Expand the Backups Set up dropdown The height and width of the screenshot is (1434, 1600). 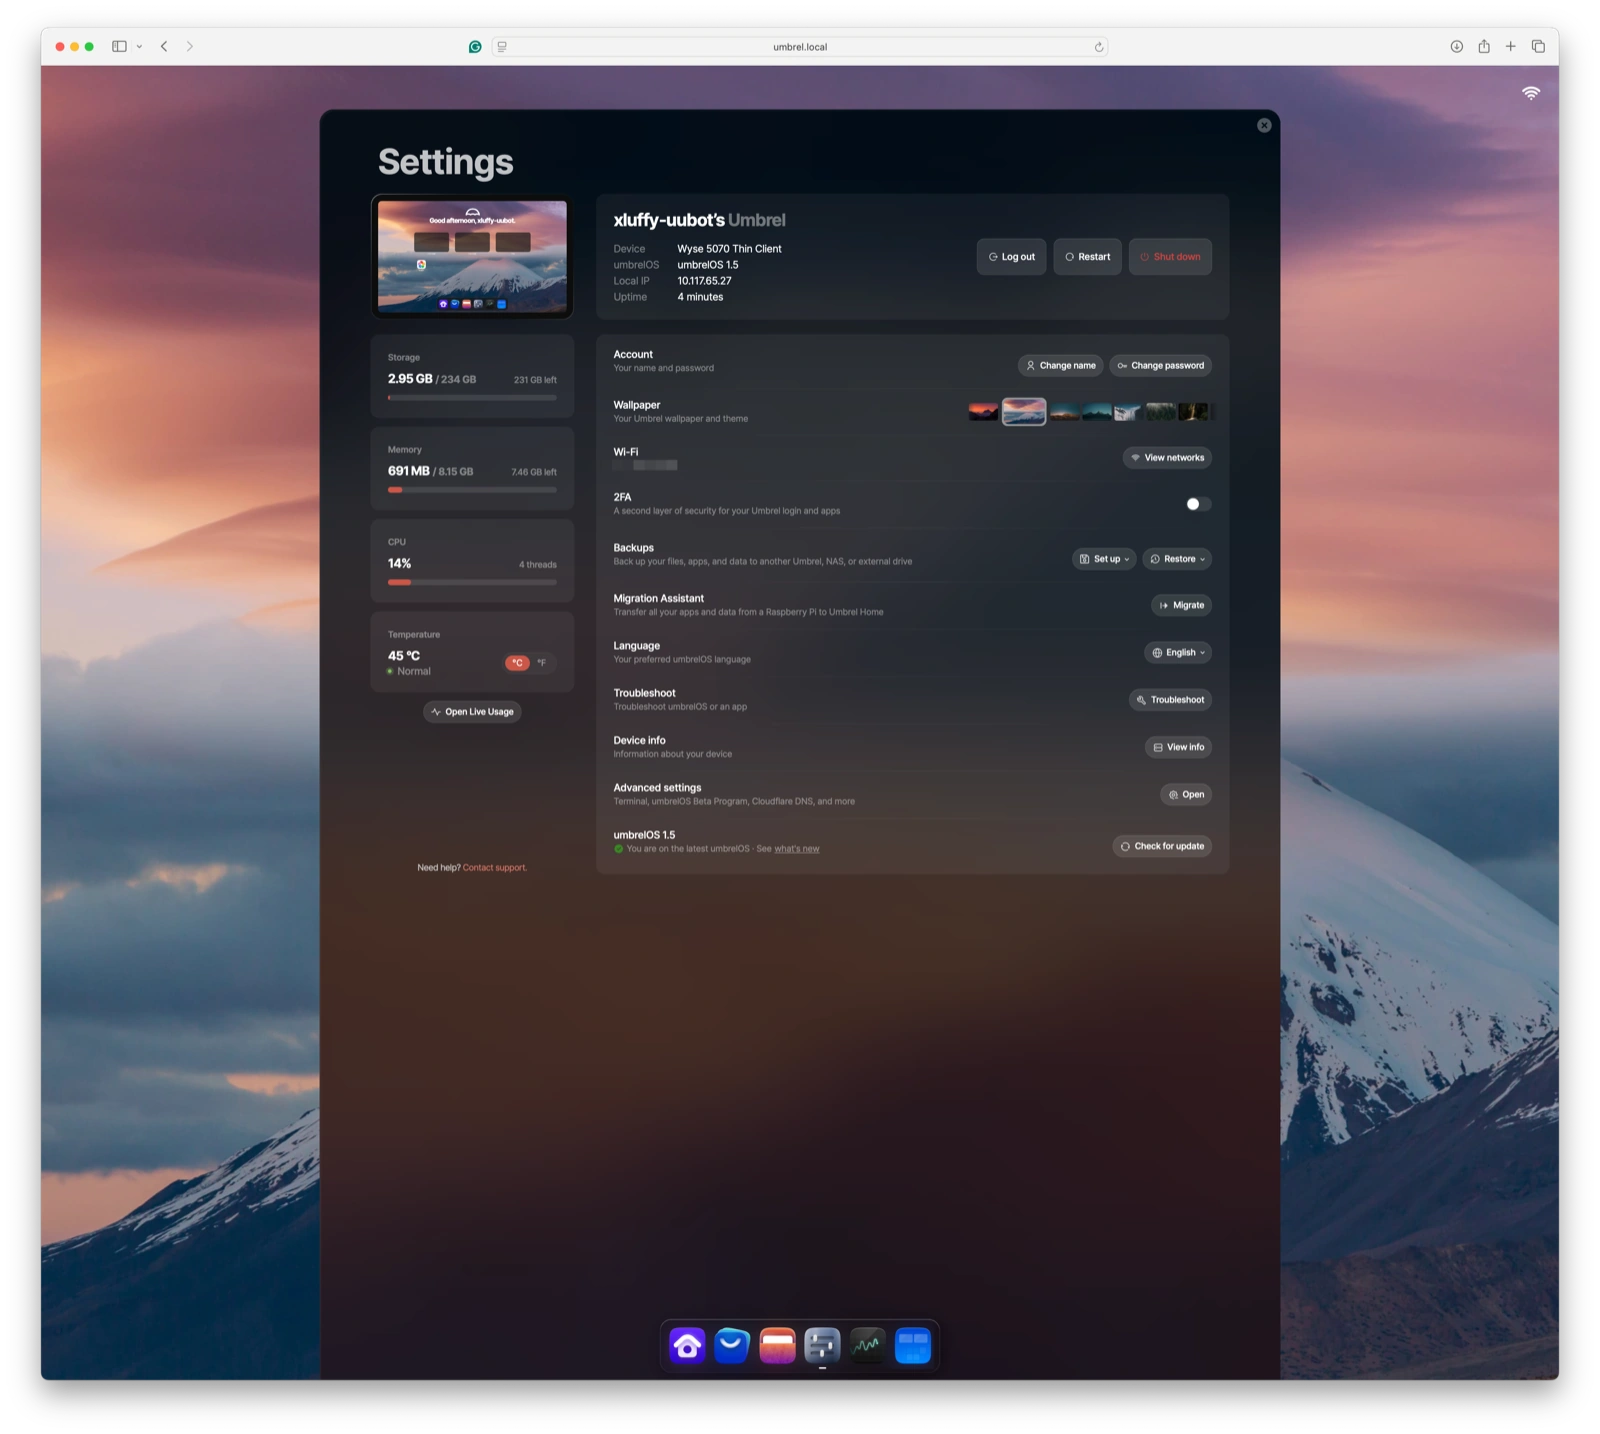tap(1104, 559)
